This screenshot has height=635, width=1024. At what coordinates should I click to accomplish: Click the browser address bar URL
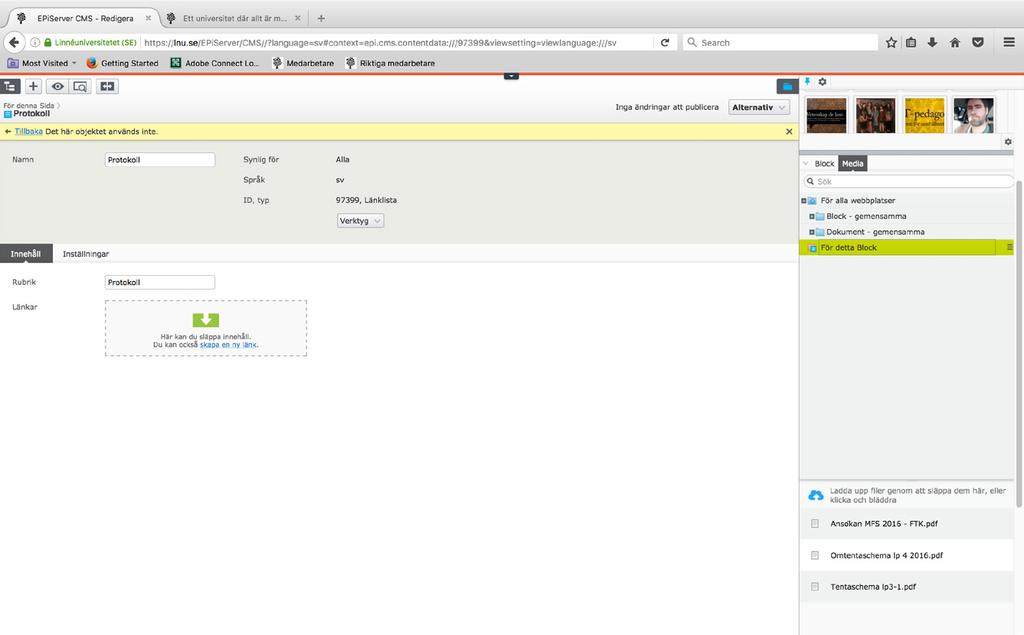[x=379, y=42]
